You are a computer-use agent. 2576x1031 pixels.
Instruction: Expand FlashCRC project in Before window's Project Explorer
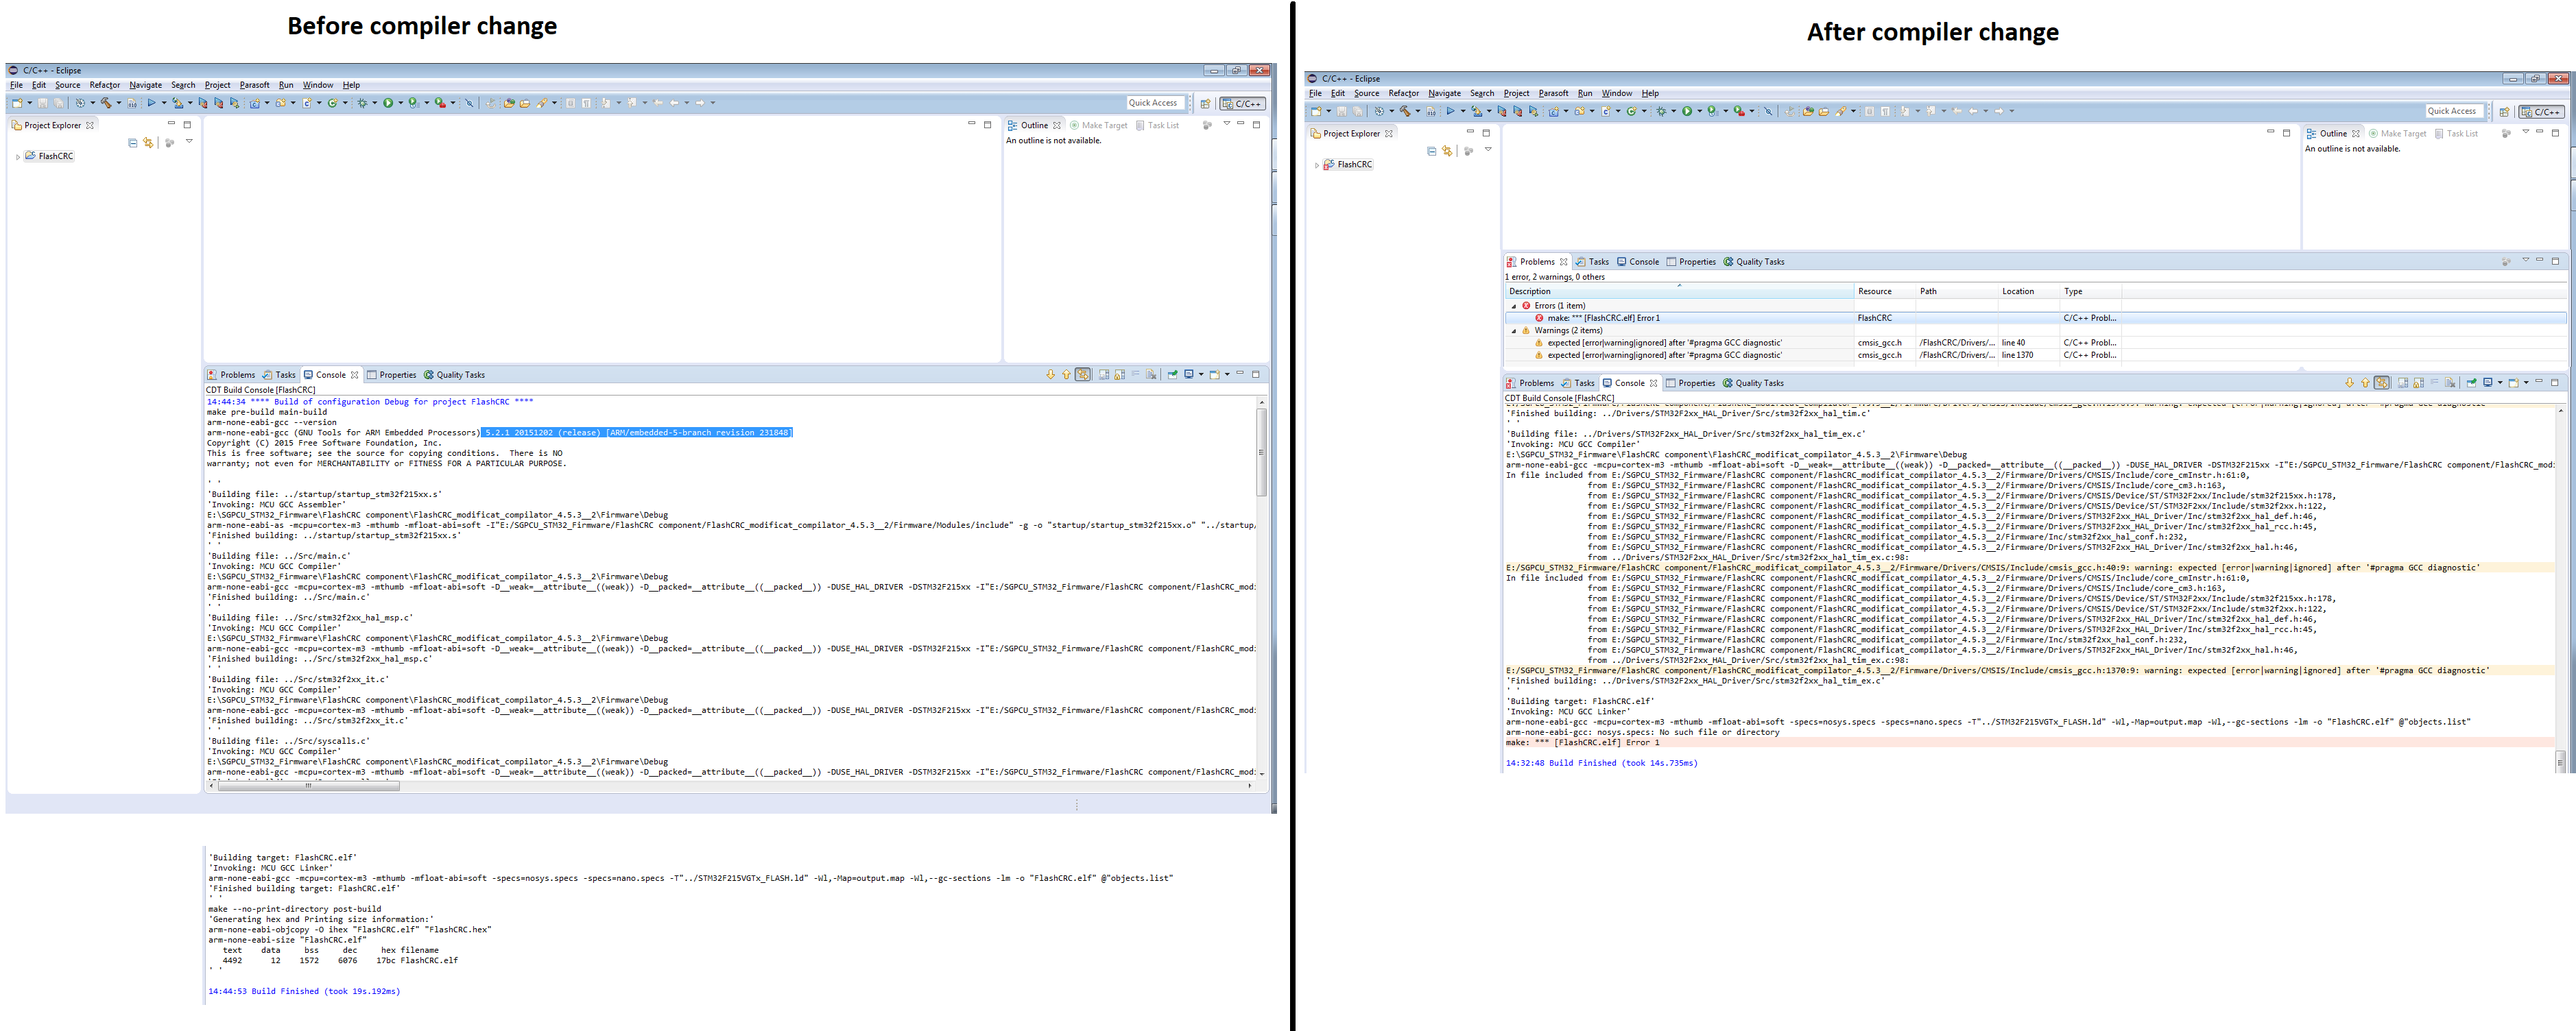pos(18,157)
